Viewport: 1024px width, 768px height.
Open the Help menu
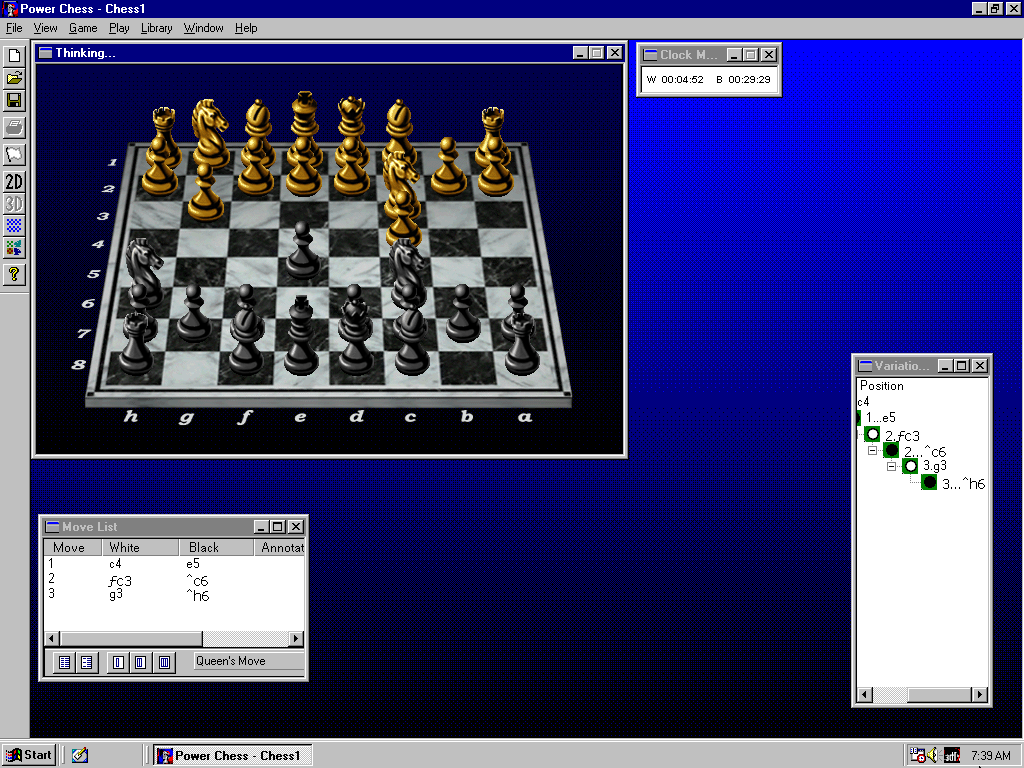[246, 28]
